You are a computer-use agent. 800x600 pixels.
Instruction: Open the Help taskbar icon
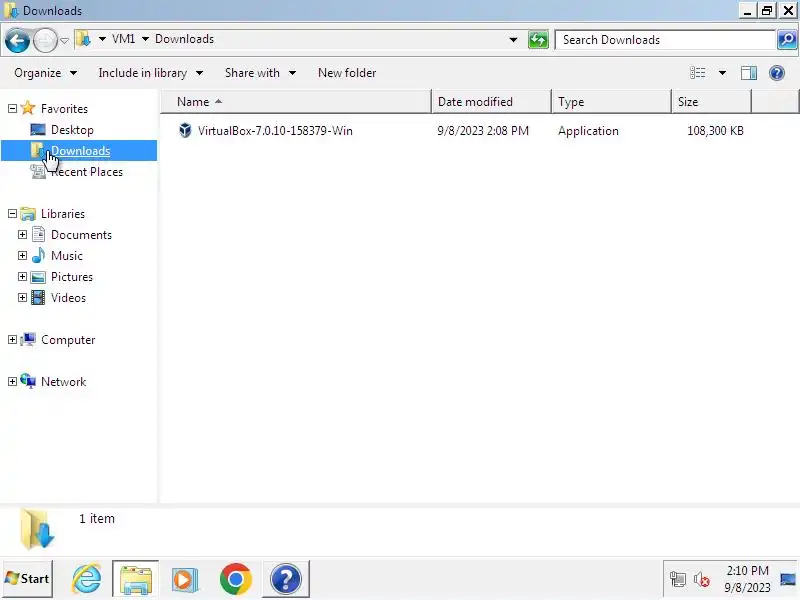286,579
